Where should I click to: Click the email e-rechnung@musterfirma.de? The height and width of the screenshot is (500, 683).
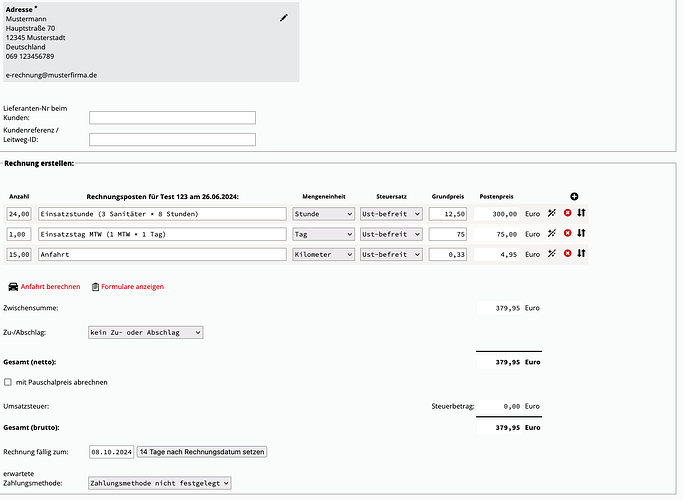51,75
